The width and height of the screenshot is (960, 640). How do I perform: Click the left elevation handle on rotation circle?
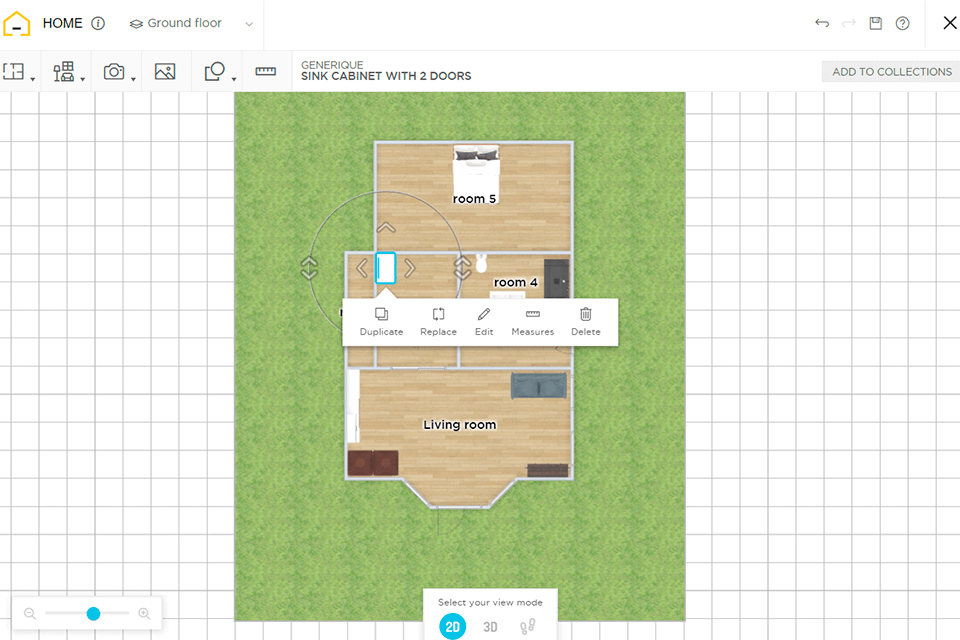click(x=309, y=268)
